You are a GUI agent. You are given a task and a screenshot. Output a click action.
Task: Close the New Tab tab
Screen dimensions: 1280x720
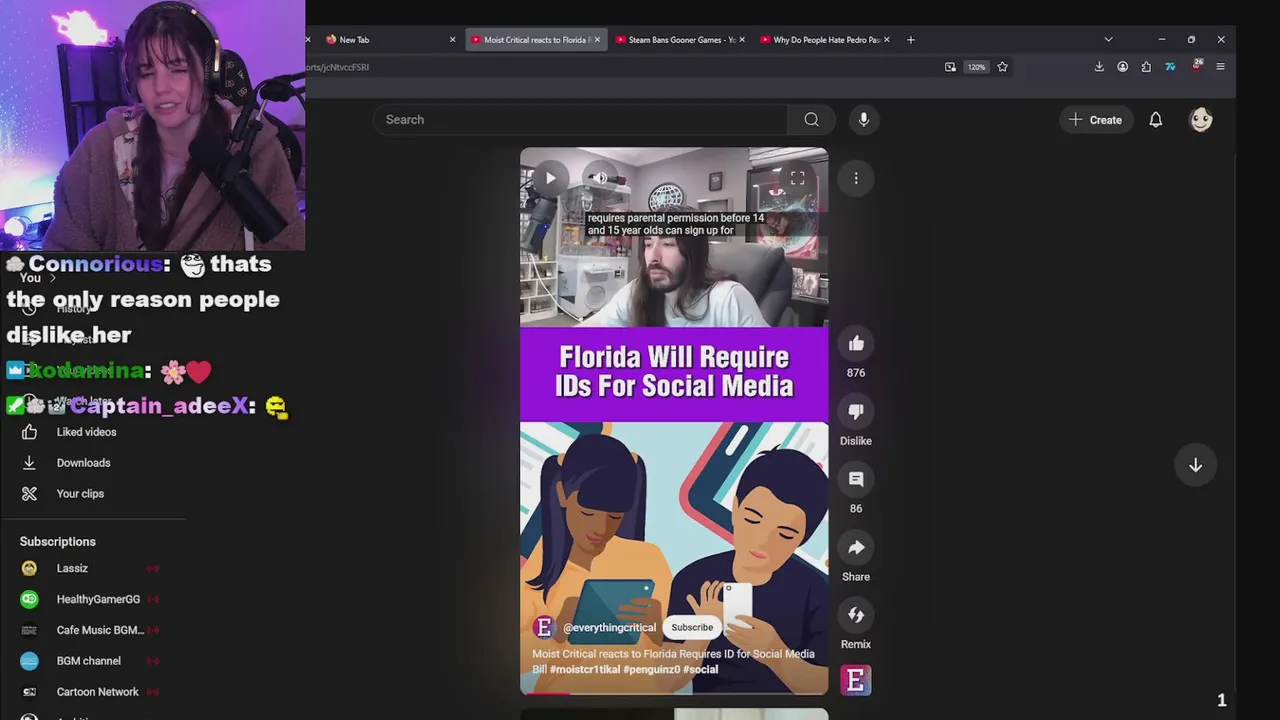coord(452,40)
